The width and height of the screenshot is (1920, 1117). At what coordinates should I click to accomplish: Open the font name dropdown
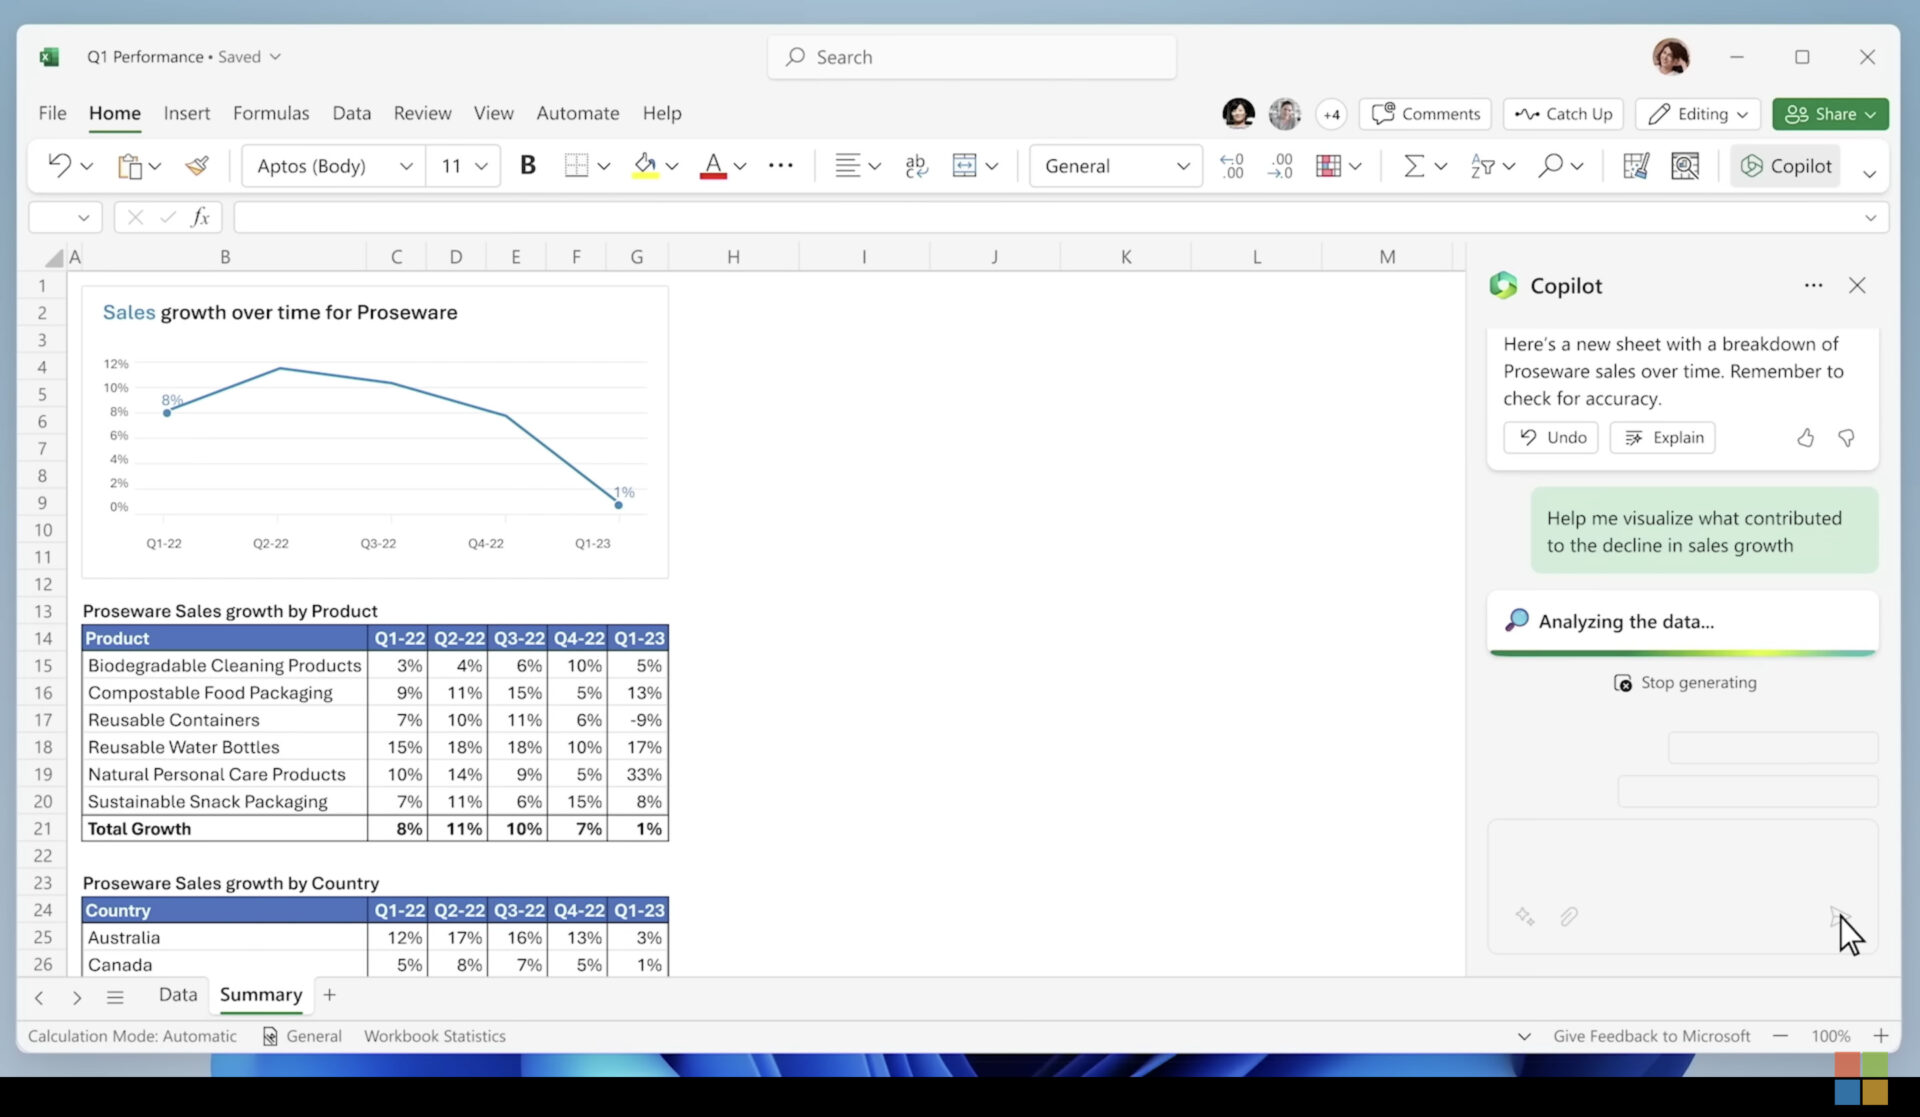[x=405, y=166]
